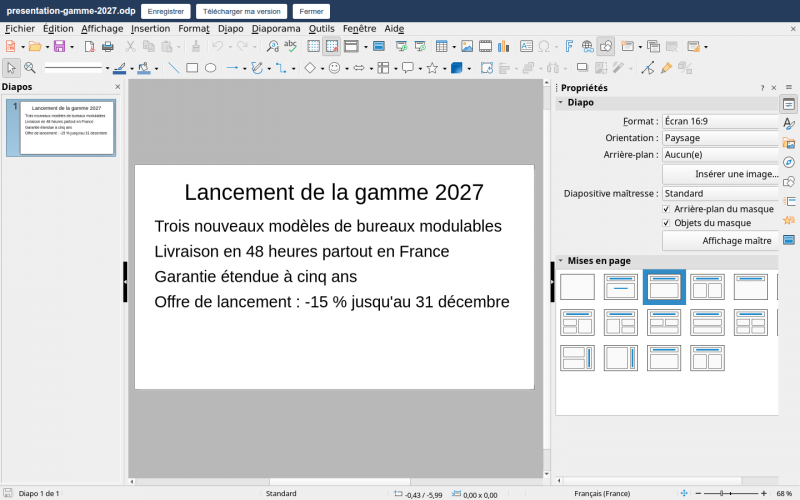
Task: Open the Édition menu
Action: (x=58, y=29)
